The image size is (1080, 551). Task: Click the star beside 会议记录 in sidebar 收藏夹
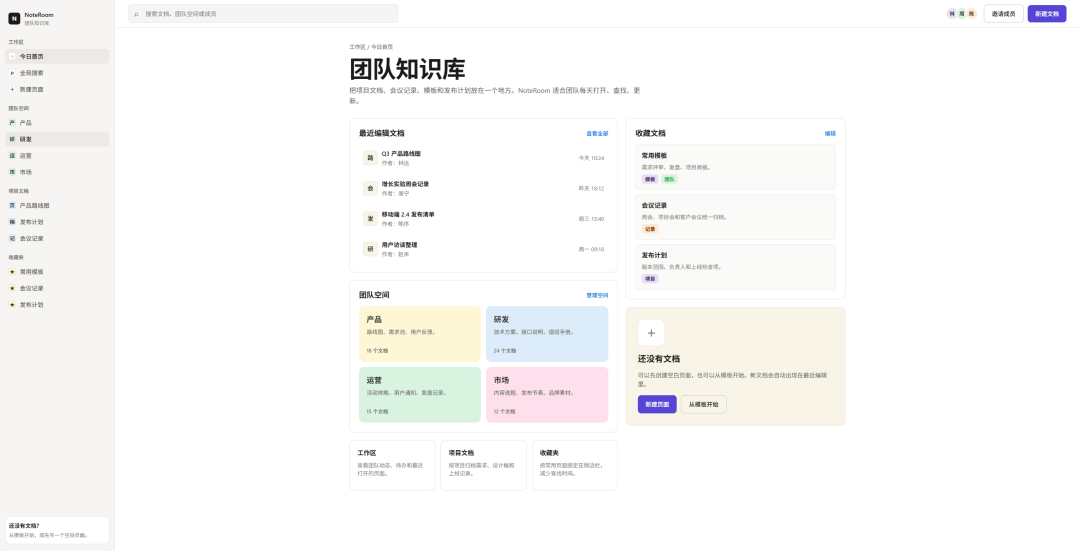coord(12,288)
